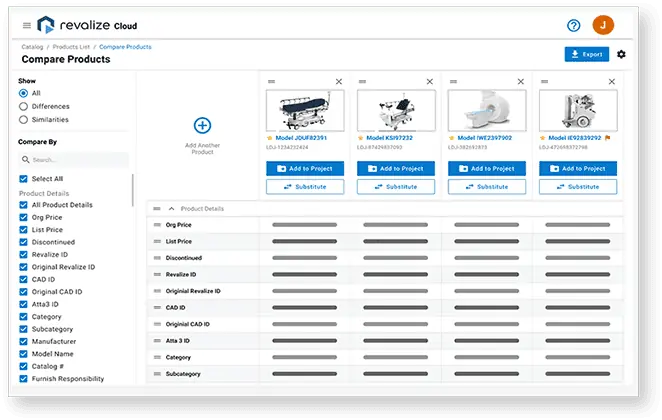Click the drag handle of List Price row
This screenshot has width=662, height=420.
point(157,241)
